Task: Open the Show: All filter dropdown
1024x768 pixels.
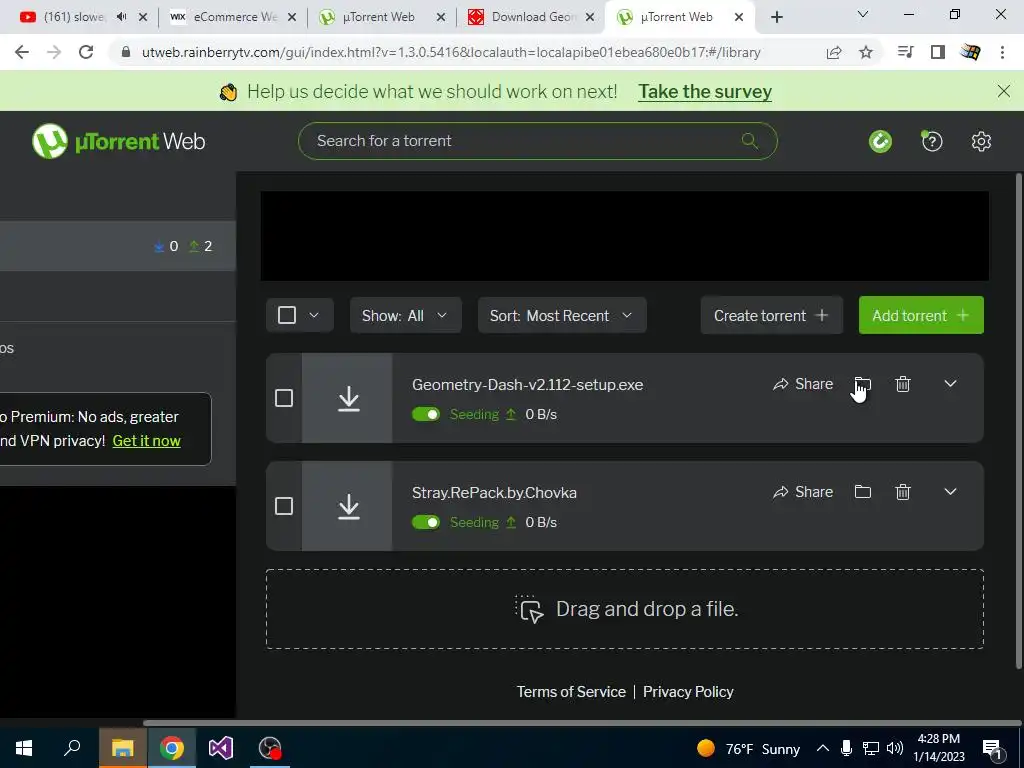Action: [x=406, y=315]
